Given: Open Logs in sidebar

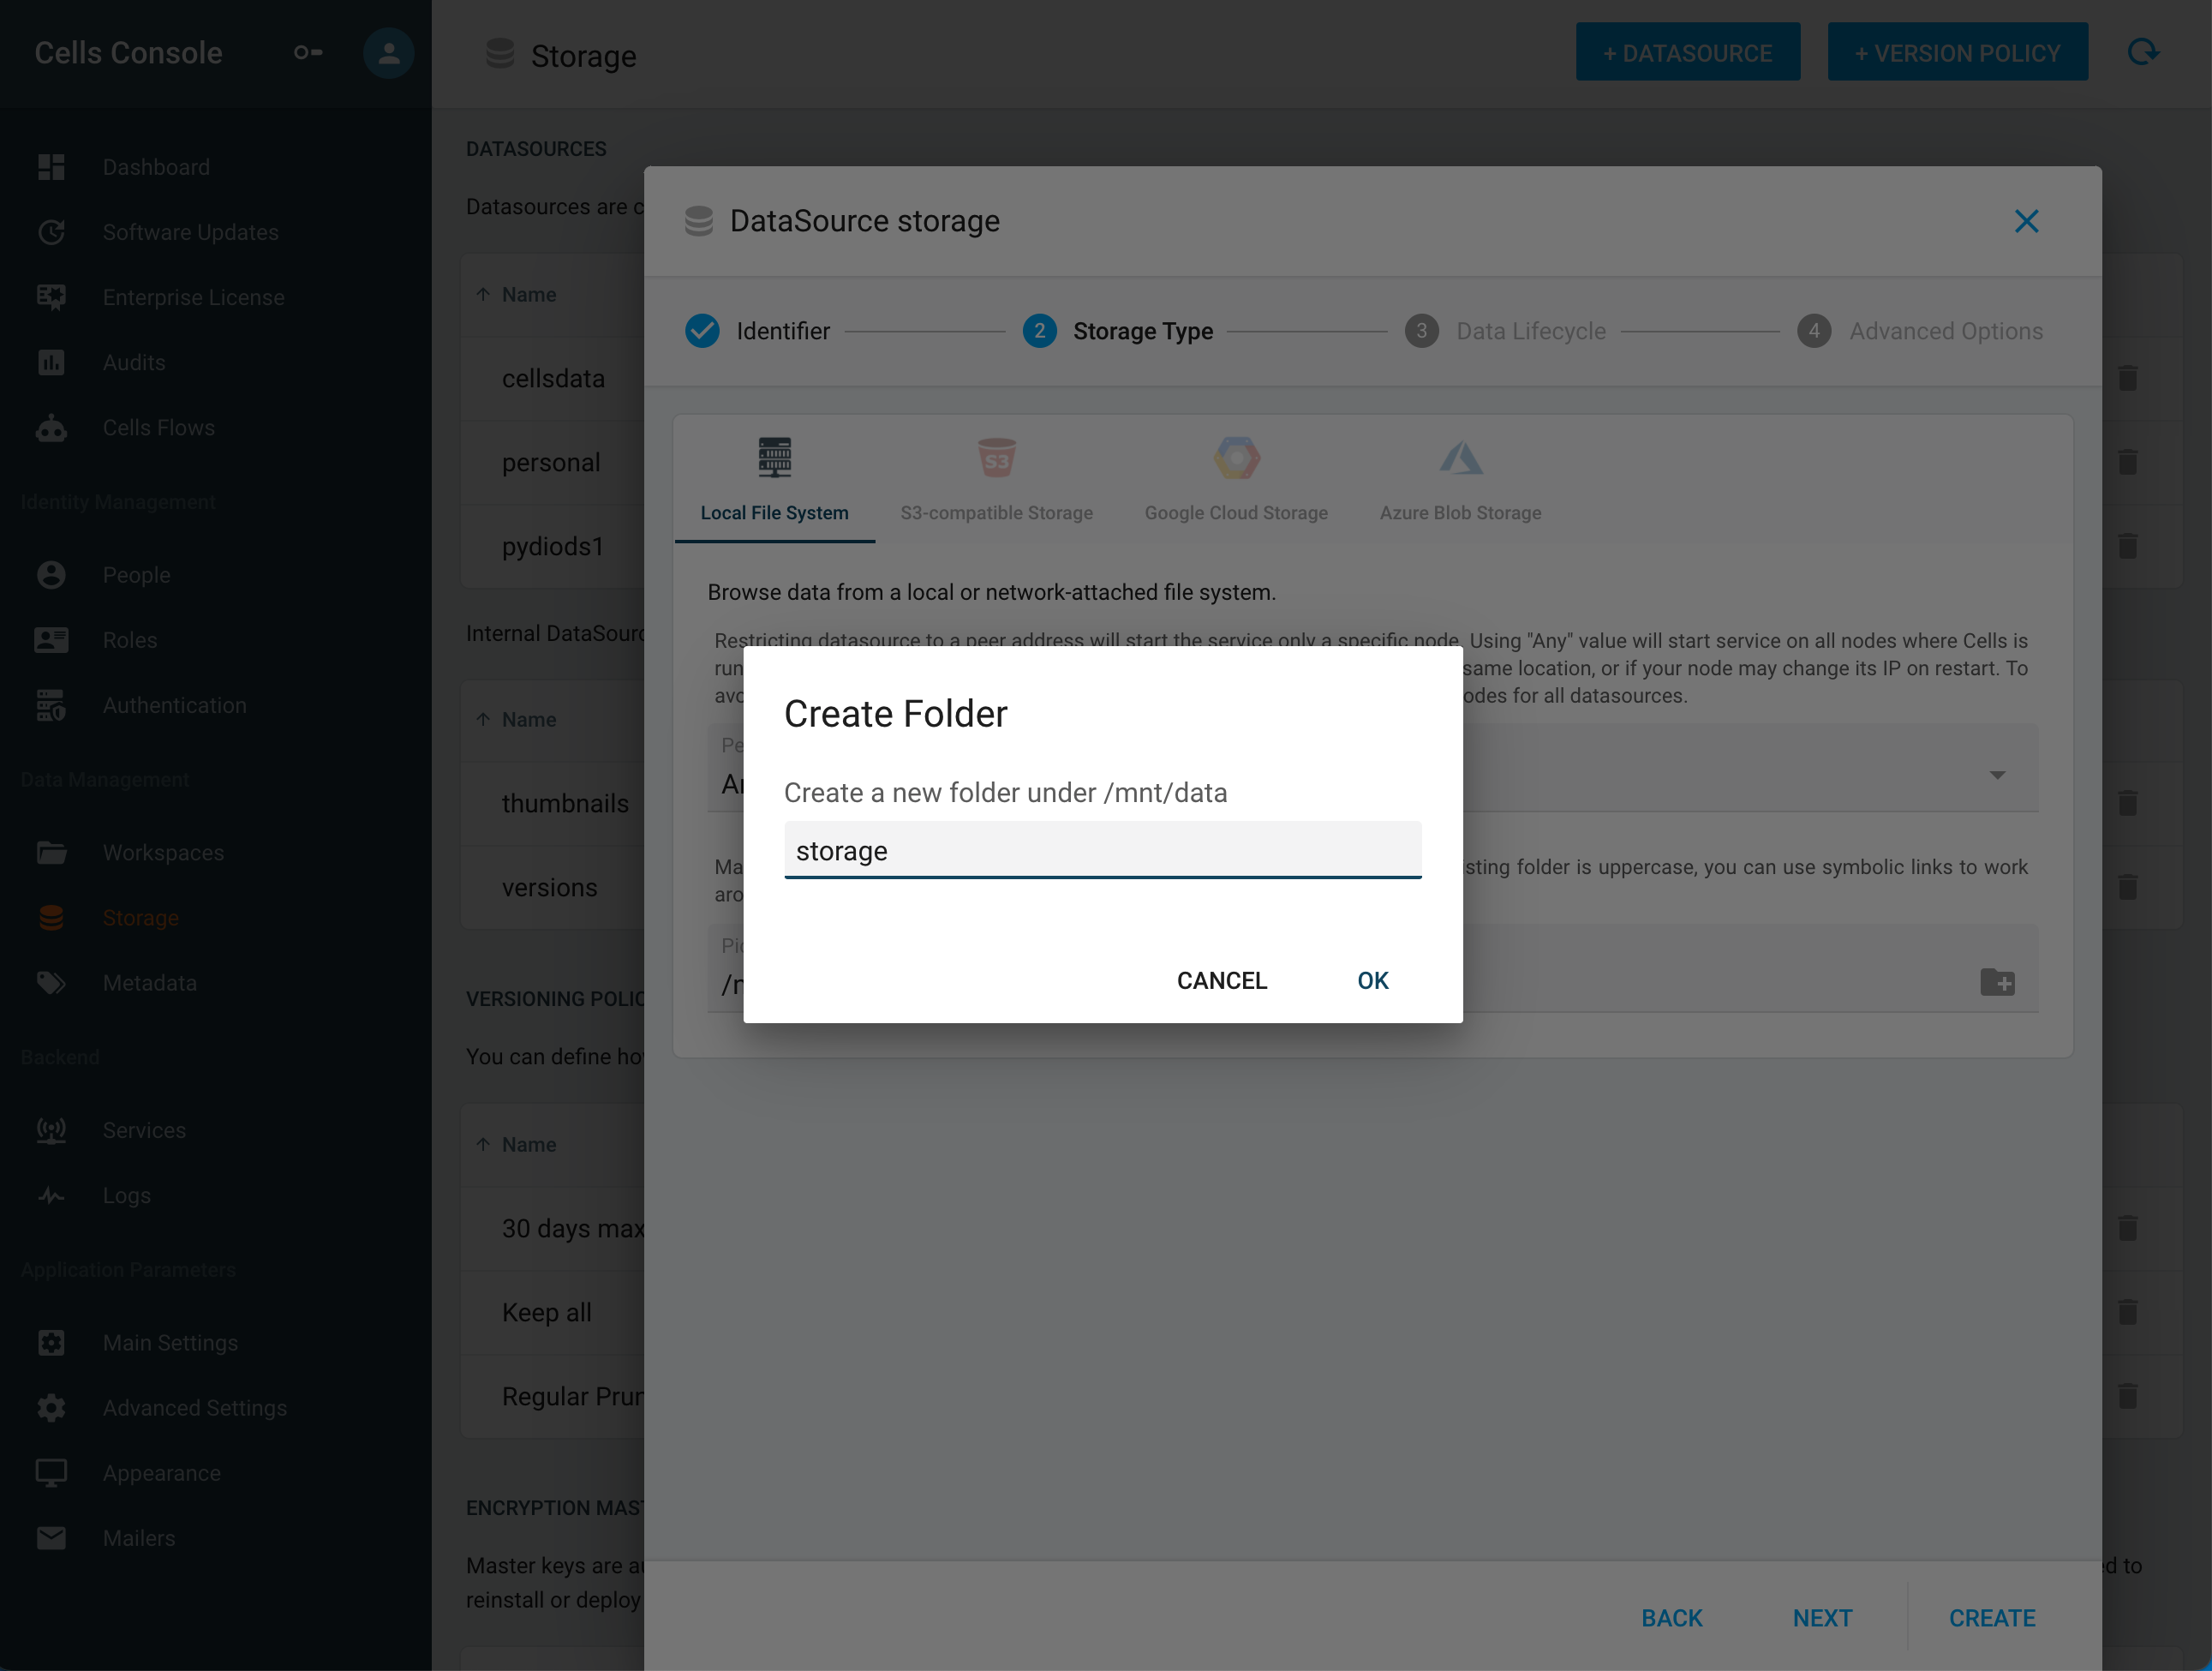Looking at the screenshot, I should click(x=126, y=1195).
